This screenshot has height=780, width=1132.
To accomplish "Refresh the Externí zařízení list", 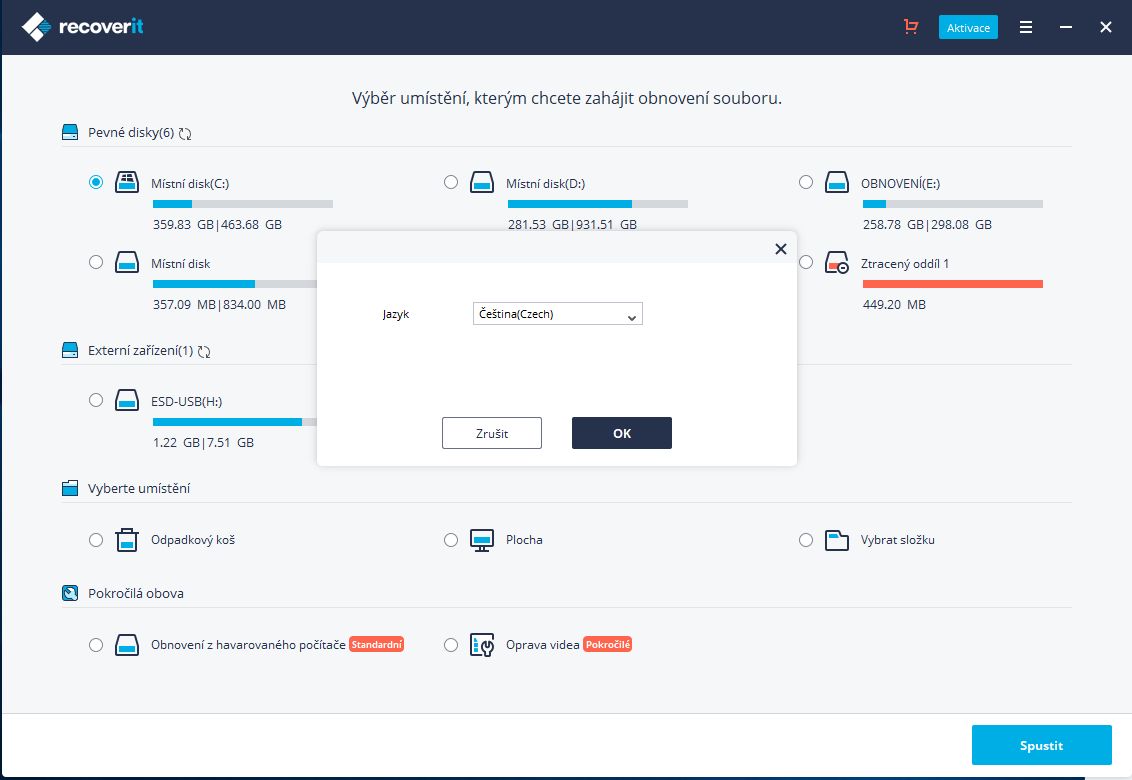I will click(204, 352).
